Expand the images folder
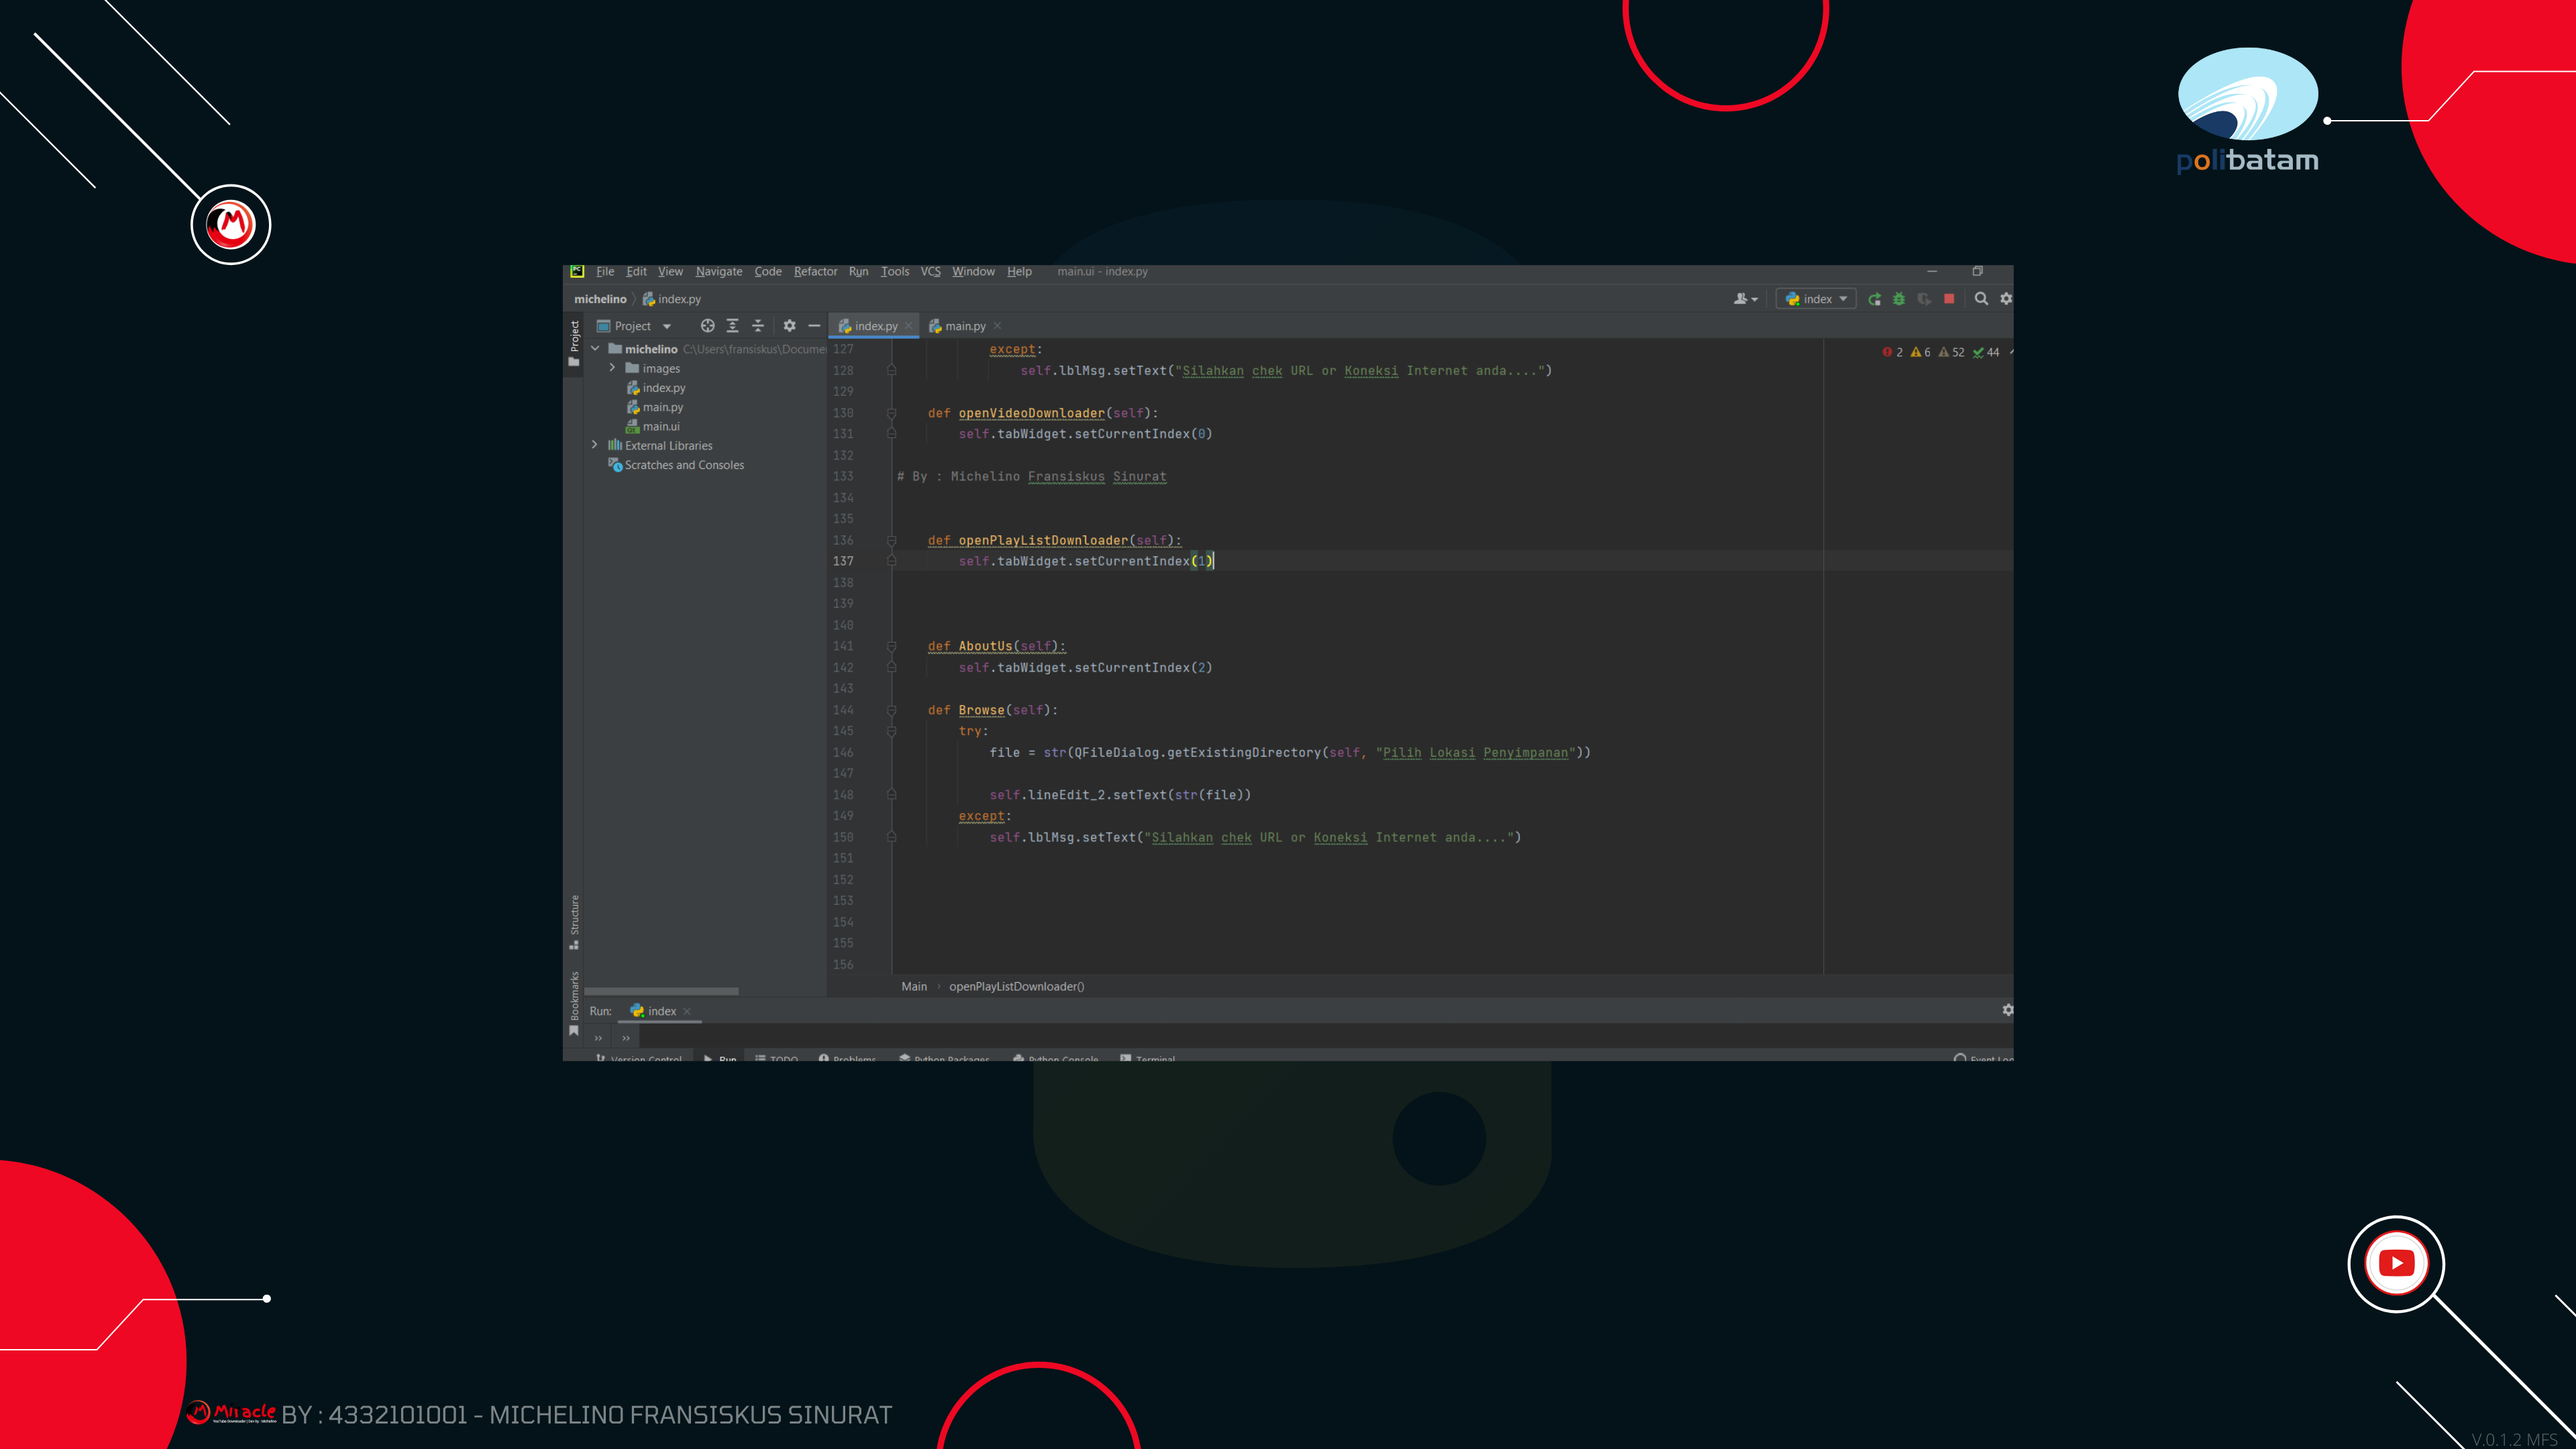Viewport: 2576px width, 1449px height. [x=612, y=368]
